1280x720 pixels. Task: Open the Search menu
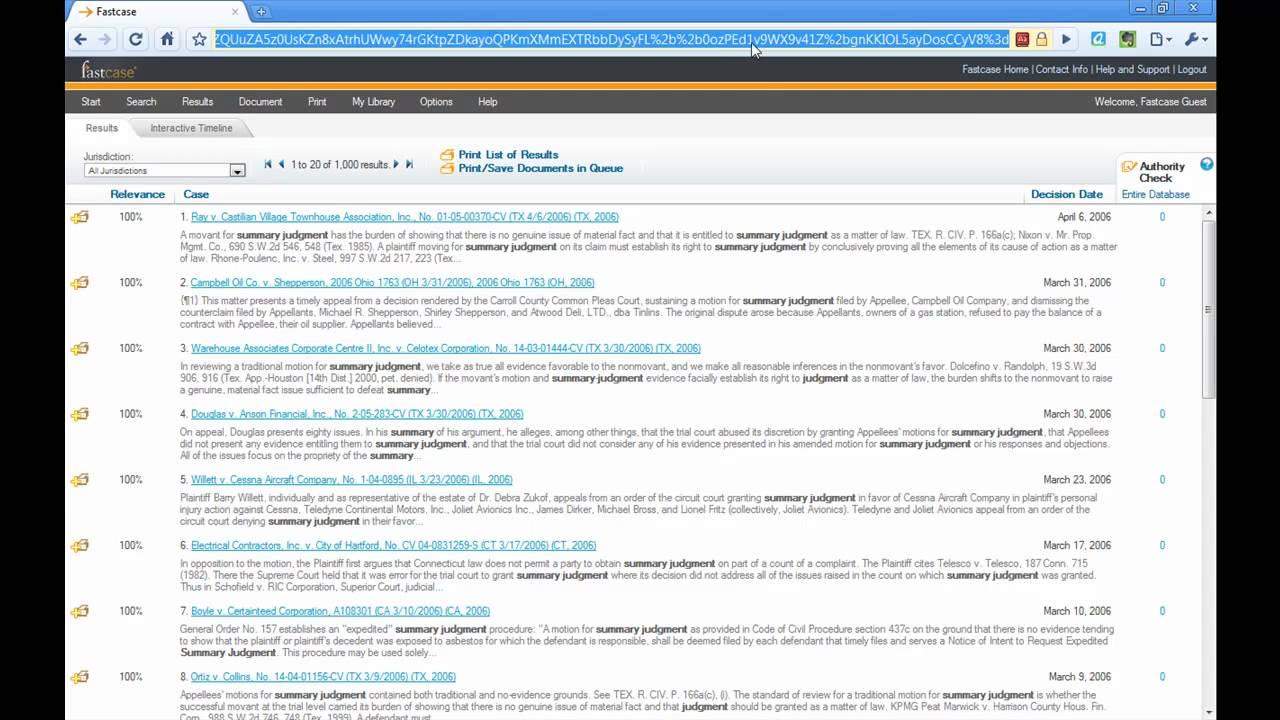coord(141,102)
